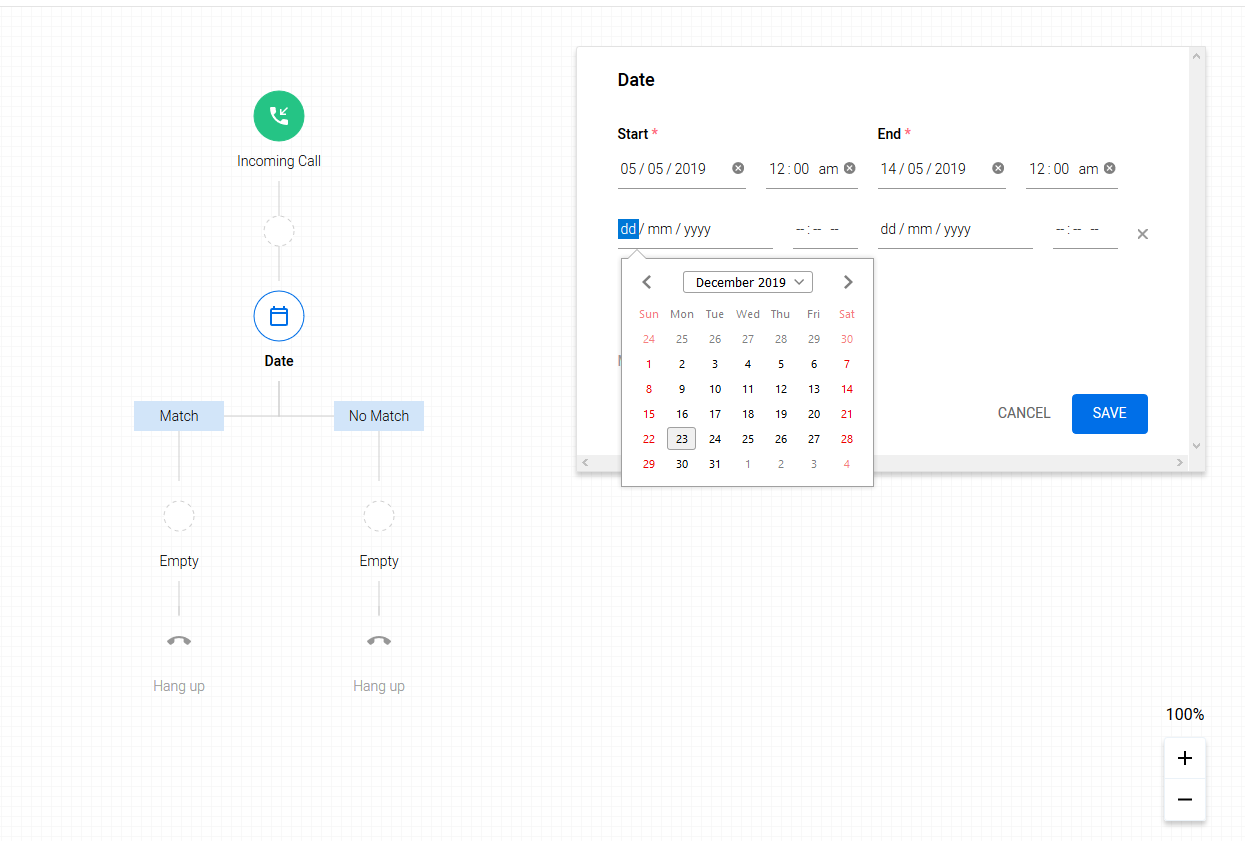
Task: Select the No Match branch label
Action: pyautogui.click(x=379, y=416)
